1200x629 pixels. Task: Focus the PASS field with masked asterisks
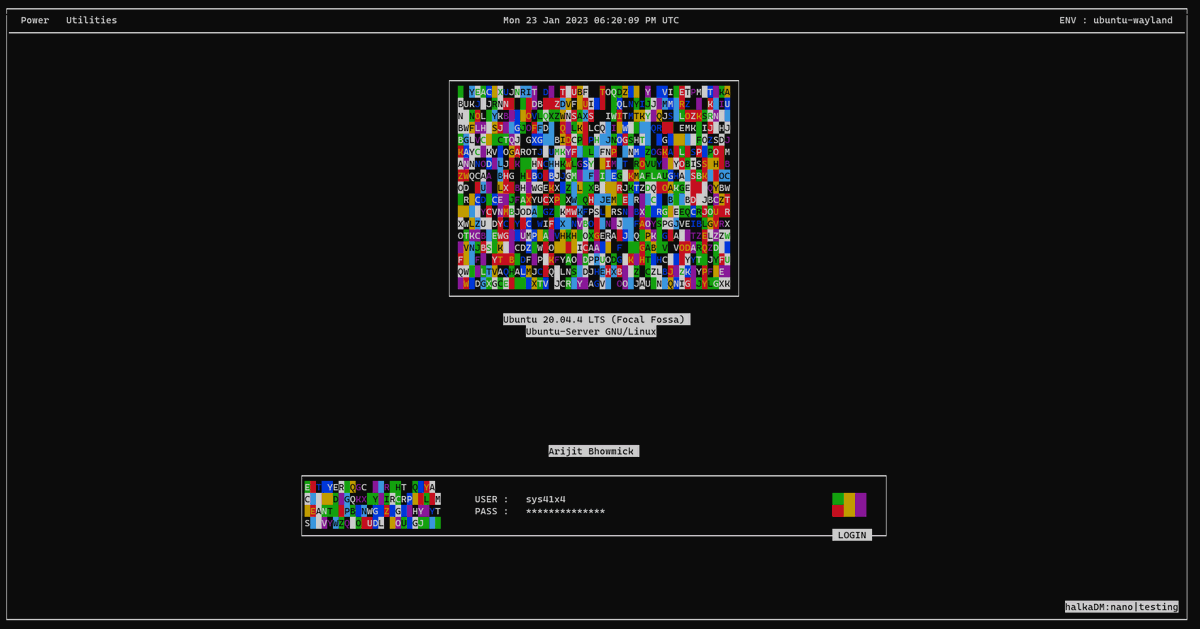pyautogui.click(x=565, y=511)
